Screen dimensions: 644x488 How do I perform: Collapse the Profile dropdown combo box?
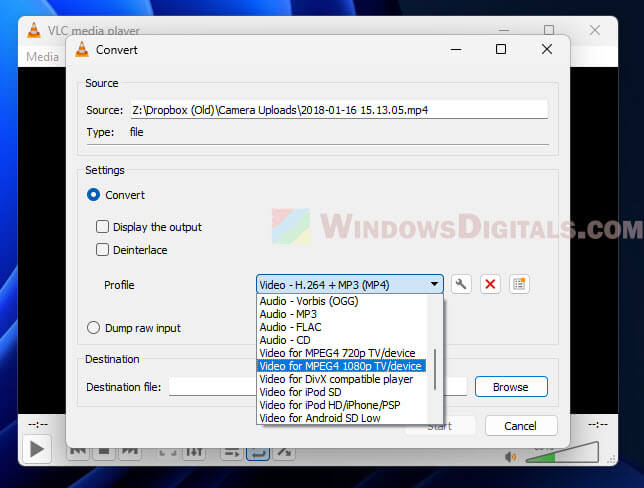[x=350, y=284]
